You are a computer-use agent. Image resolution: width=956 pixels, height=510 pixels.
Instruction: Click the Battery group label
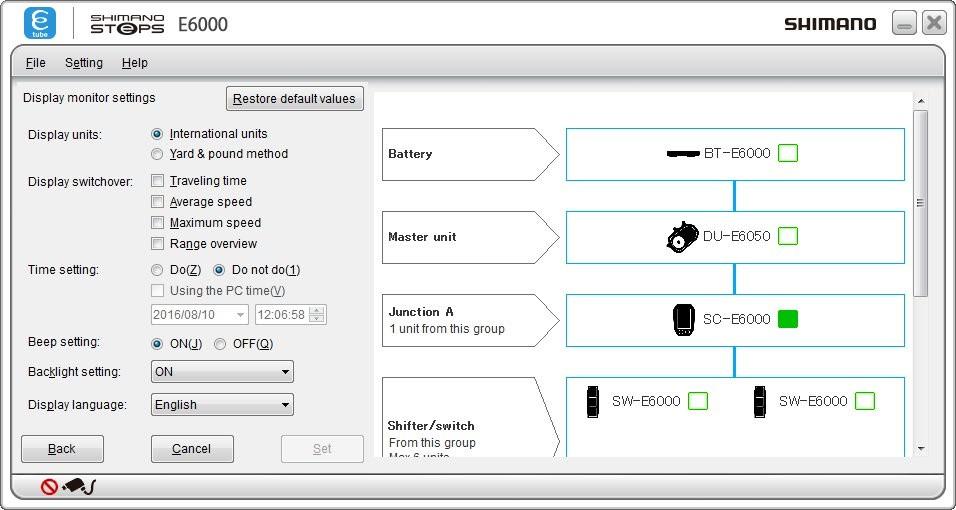[470, 154]
